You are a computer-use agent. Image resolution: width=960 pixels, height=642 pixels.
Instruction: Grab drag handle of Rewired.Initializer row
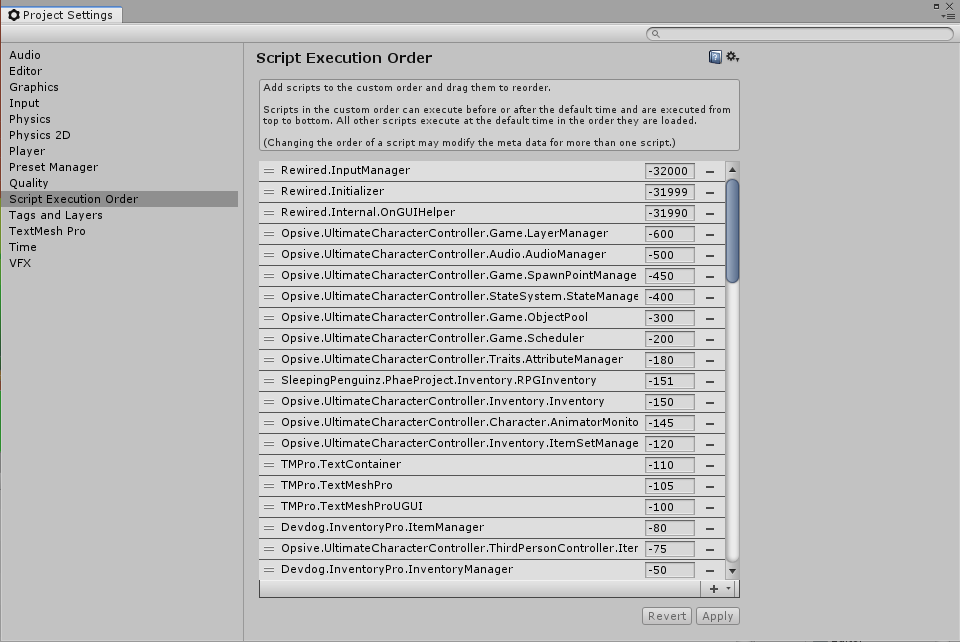click(x=269, y=192)
